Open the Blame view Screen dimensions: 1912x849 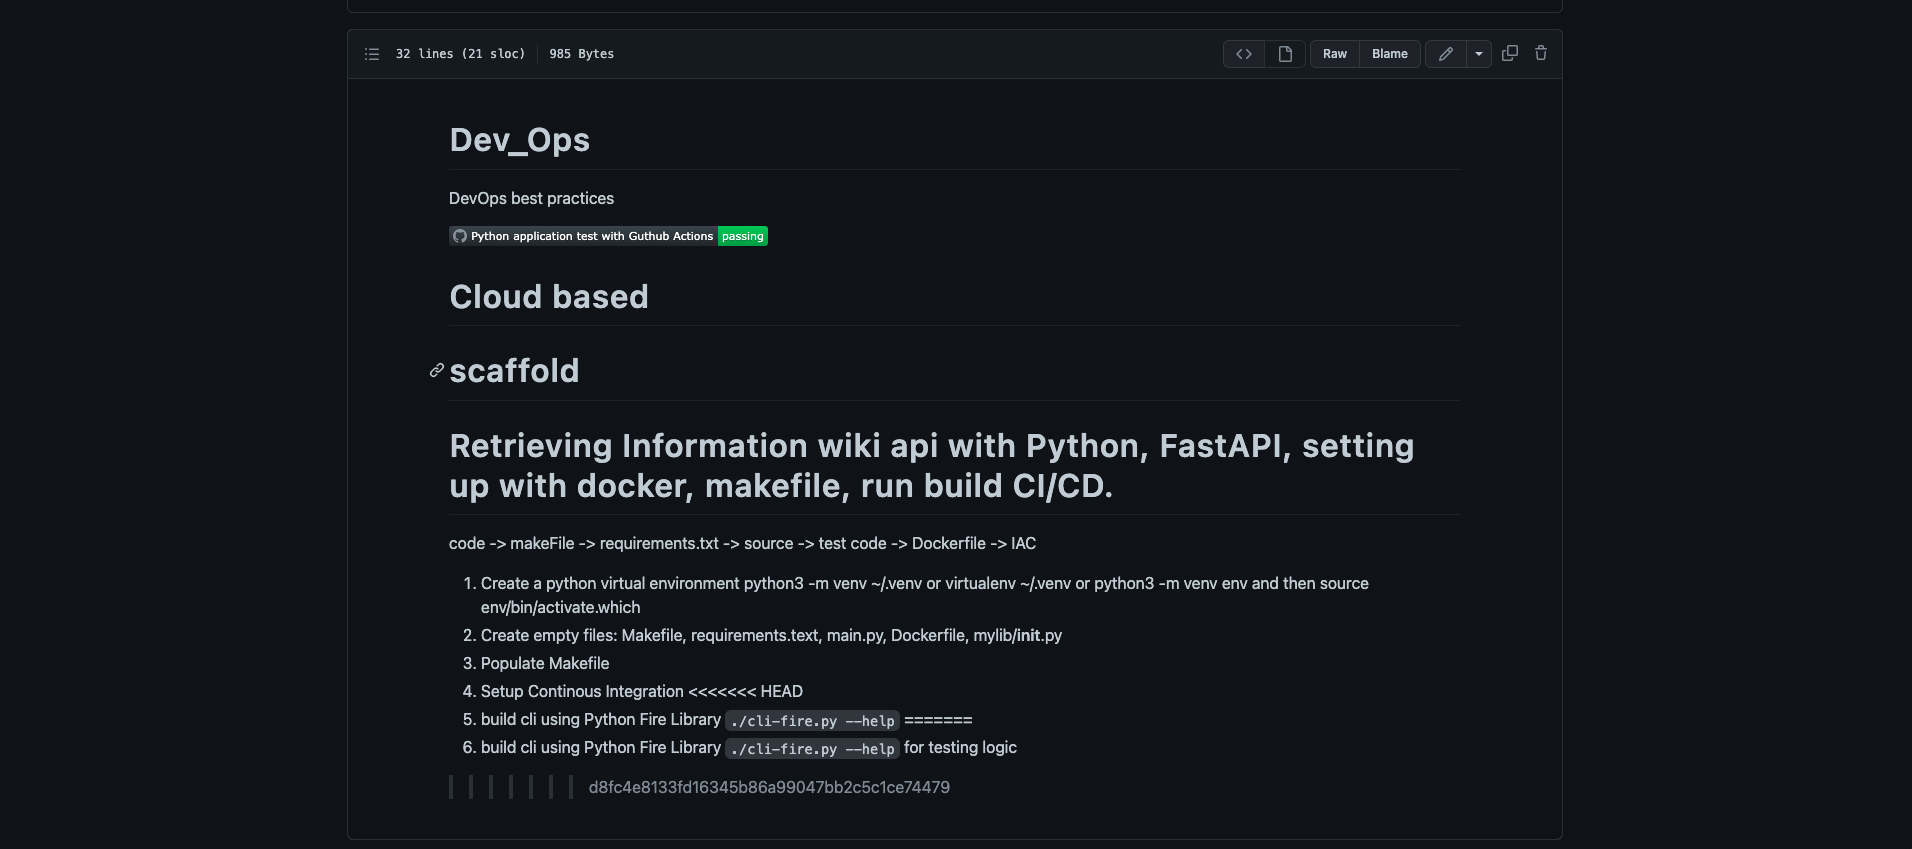pyautogui.click(x=1389, y=54)
